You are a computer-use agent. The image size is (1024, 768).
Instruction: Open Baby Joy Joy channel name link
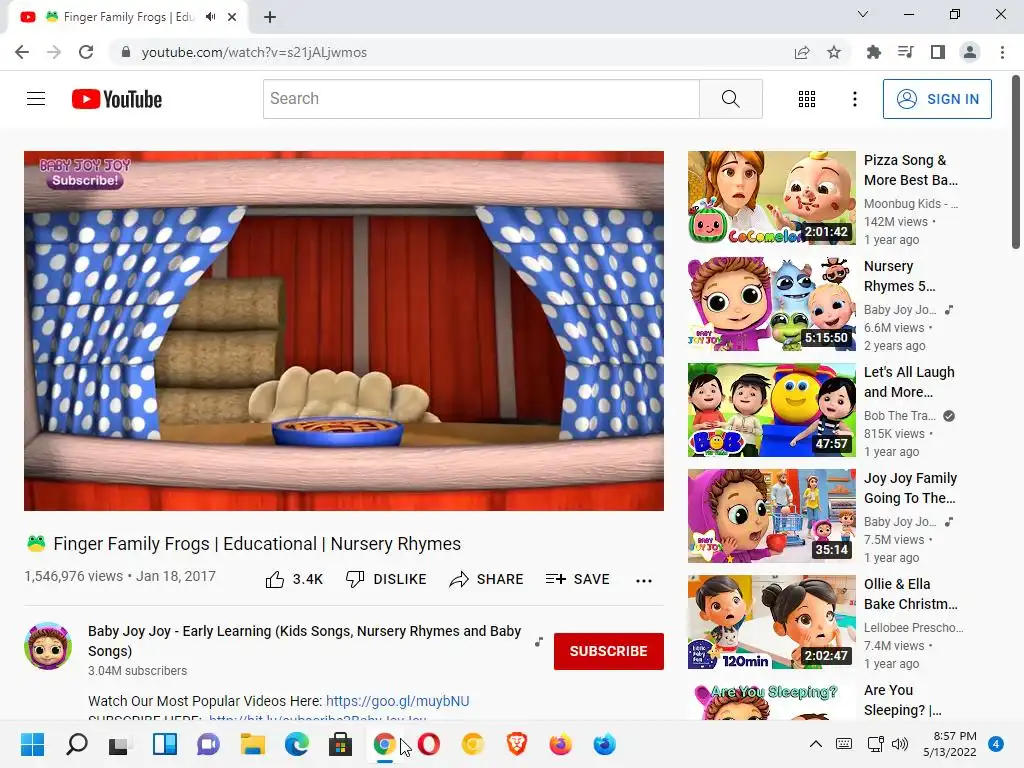click(304, 641)
